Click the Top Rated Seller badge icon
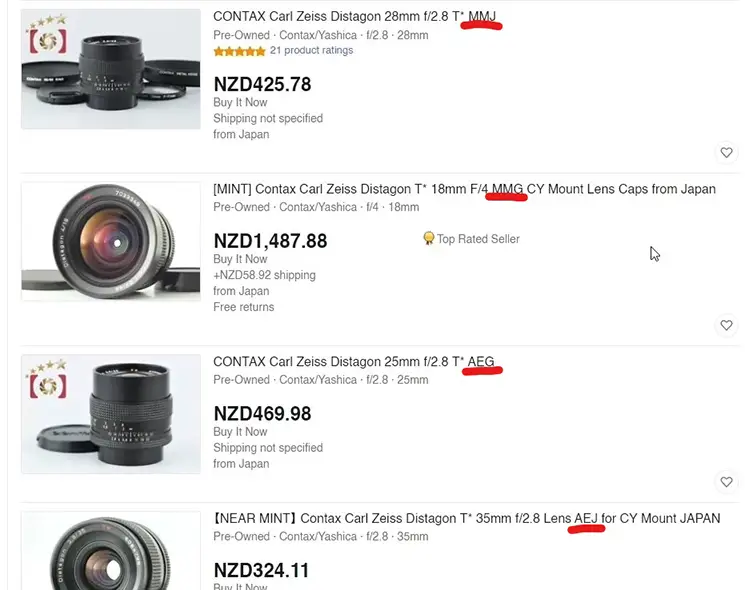 (x=429, y=239)
